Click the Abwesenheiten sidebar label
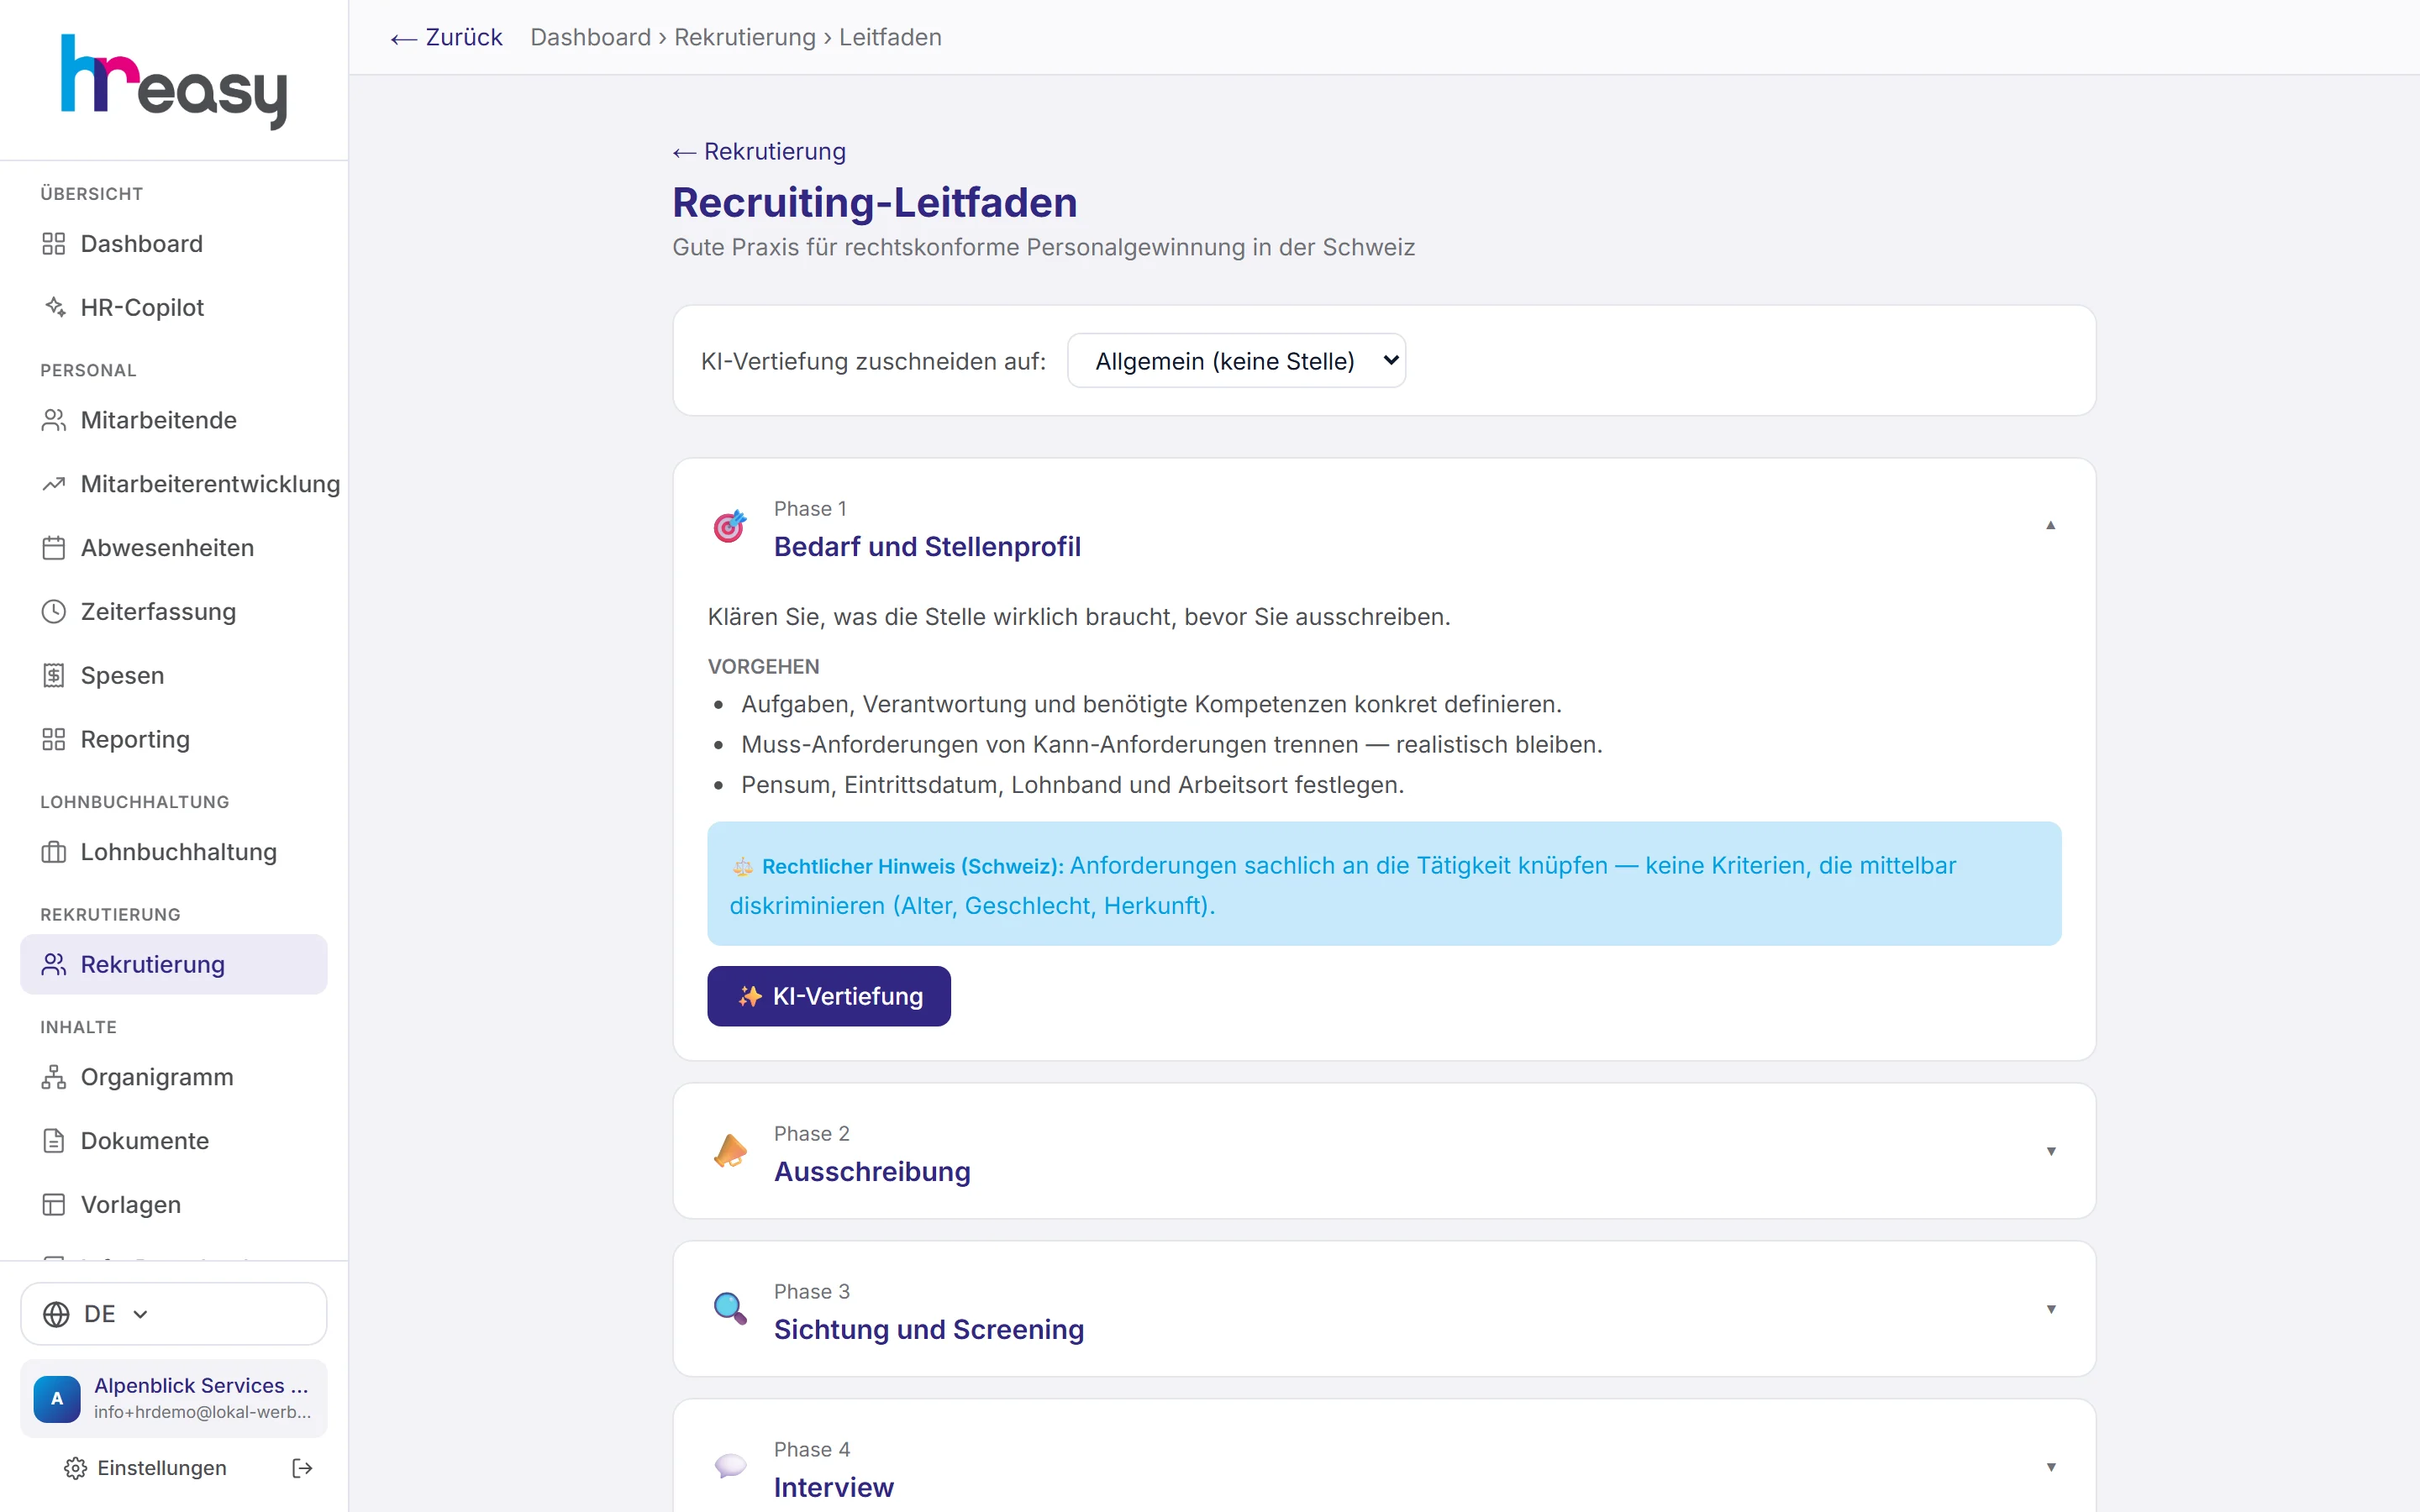This screenshot has height=1512, width=2420. [x=167, y=548]
